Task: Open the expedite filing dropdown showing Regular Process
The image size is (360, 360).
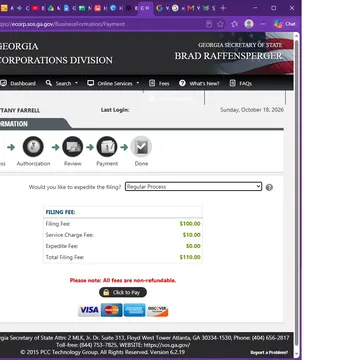Action: coord(194,187)
